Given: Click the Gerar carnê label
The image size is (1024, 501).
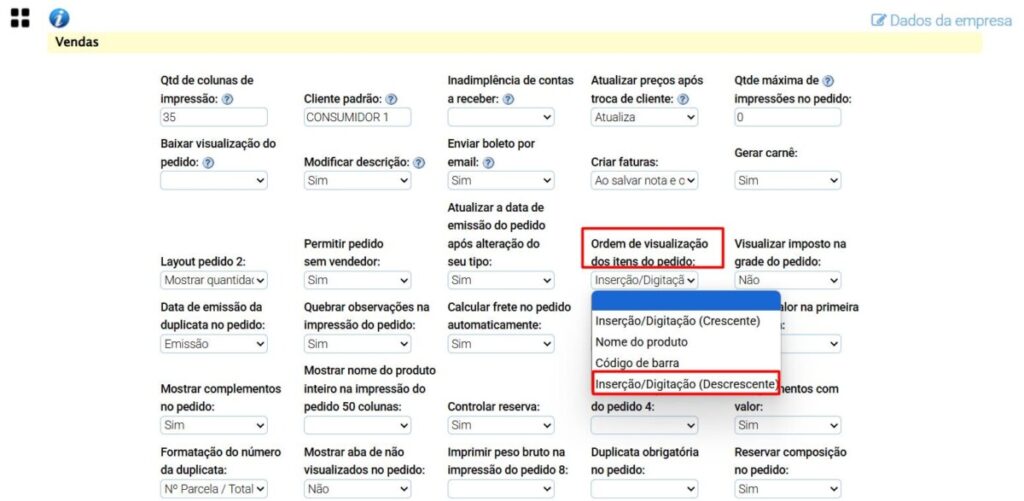Looking at the screenshot, I should tap(766, 152).
